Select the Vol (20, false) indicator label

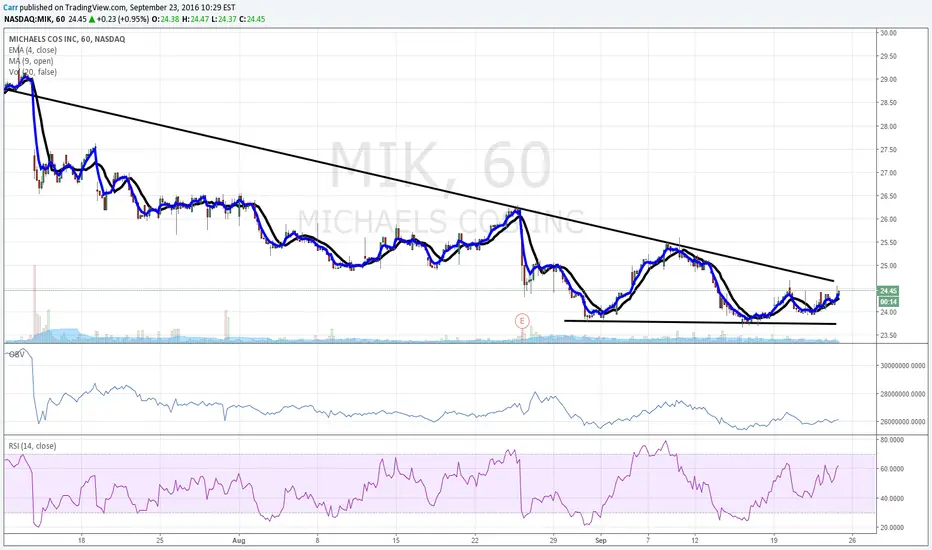coord(33,72)
